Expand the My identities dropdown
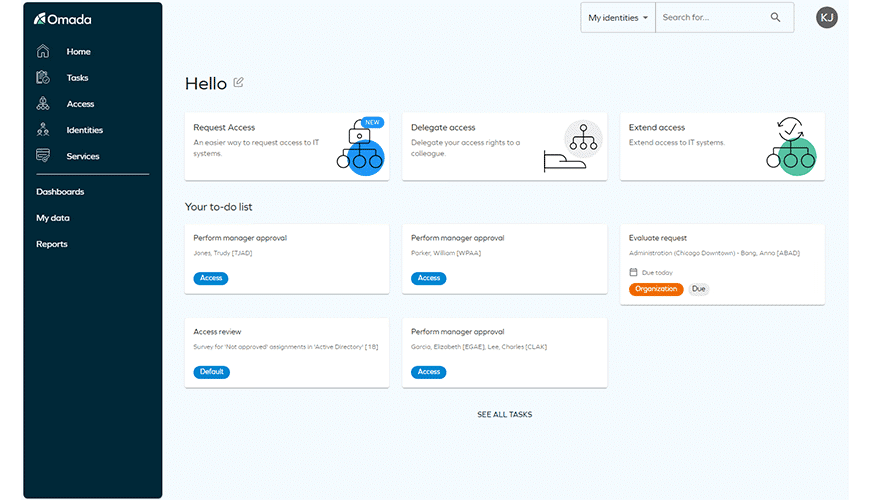Image resolution: width=870 pixels, height=500 pixels. pyautogui.click(x=618, y=18)
